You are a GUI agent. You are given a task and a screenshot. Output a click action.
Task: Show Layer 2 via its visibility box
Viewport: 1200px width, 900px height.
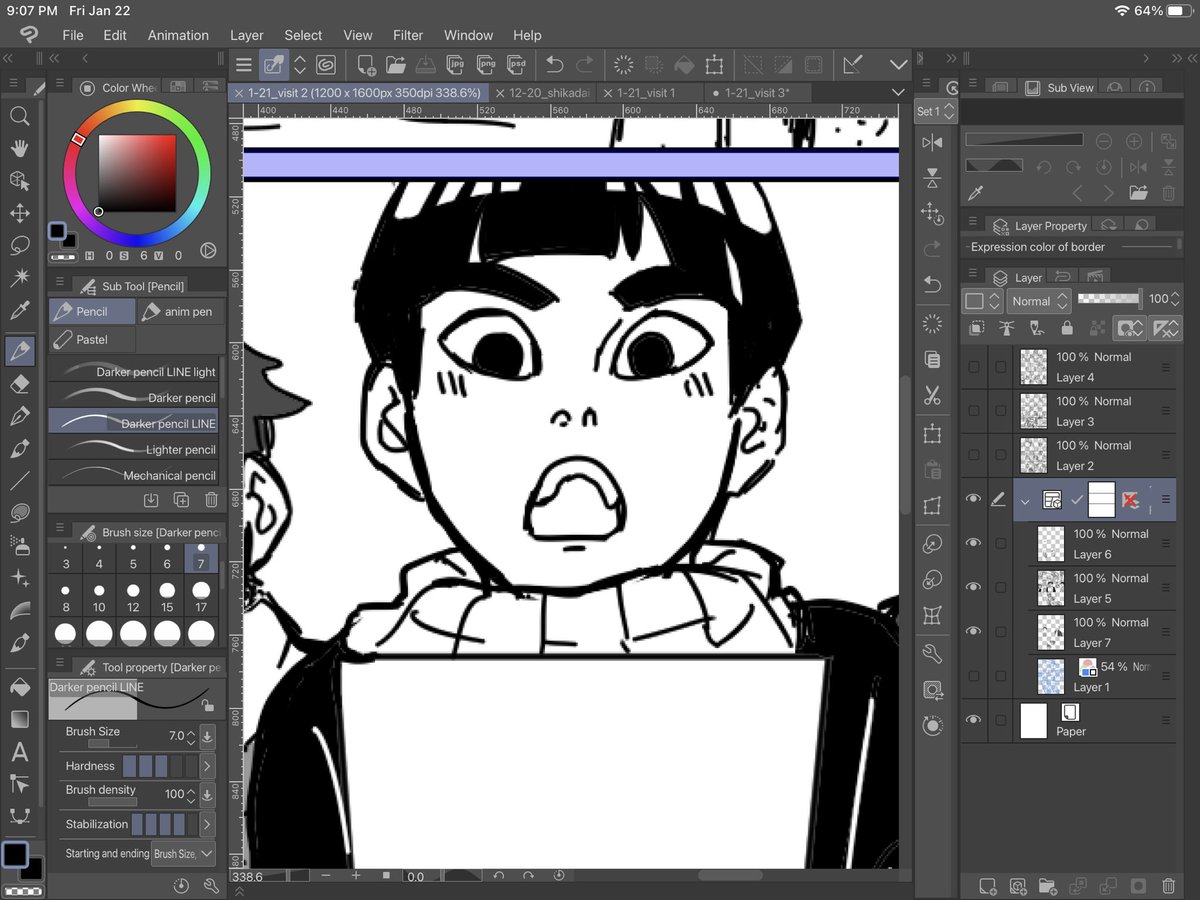pos(974,455)
